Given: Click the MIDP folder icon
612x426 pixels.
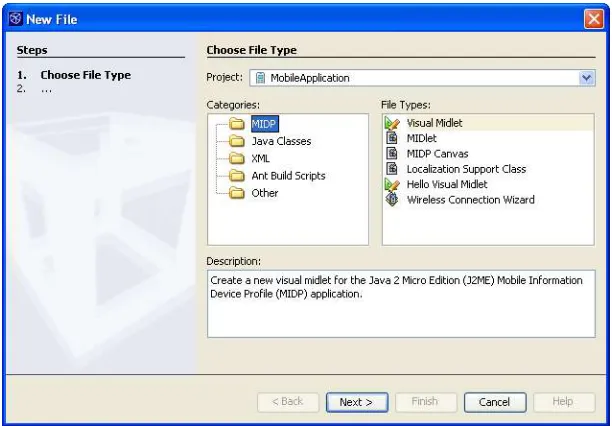Looking at the screenshot, I should (x=237, y=124).
